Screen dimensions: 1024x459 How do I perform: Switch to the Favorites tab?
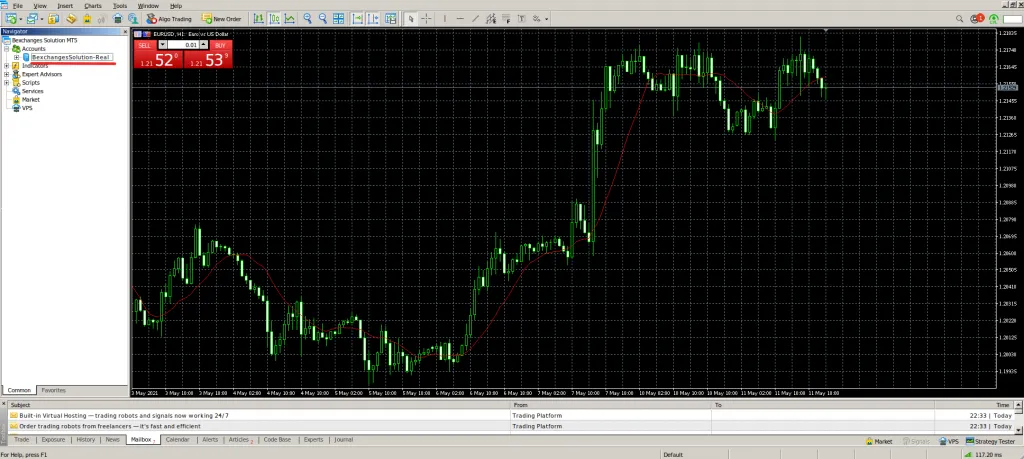pyautogui.click(x=54, y=390)
